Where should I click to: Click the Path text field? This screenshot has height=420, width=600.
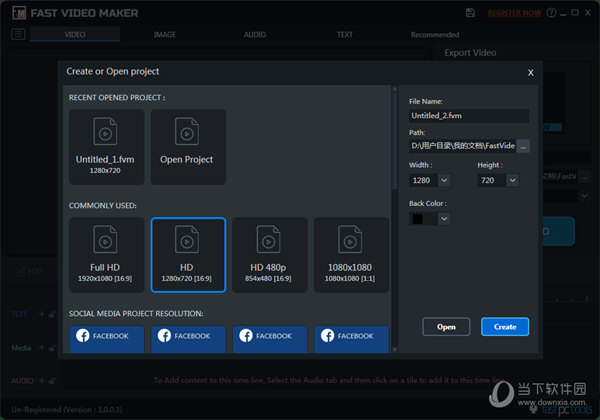tap(462, 146)
